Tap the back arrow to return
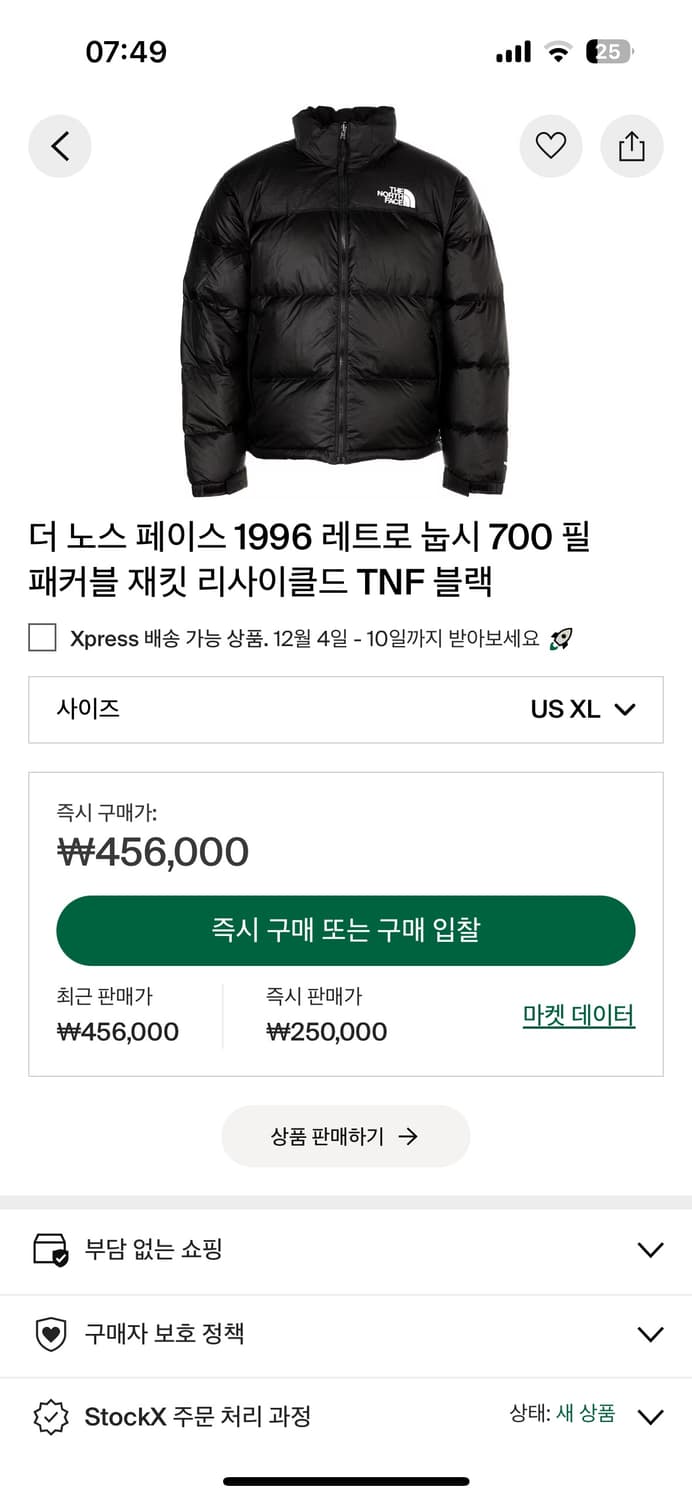This screenshot has width=692, height=1500. 60,146
